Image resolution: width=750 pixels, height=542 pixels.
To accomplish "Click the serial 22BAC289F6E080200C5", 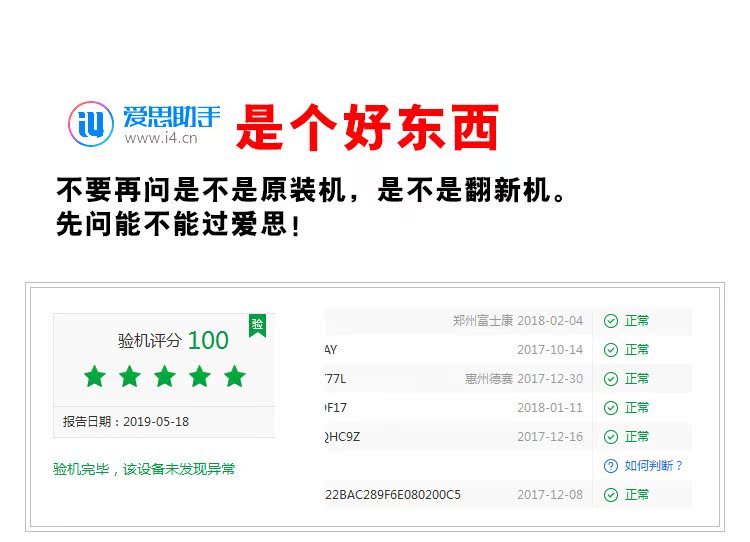I will 393,495.
